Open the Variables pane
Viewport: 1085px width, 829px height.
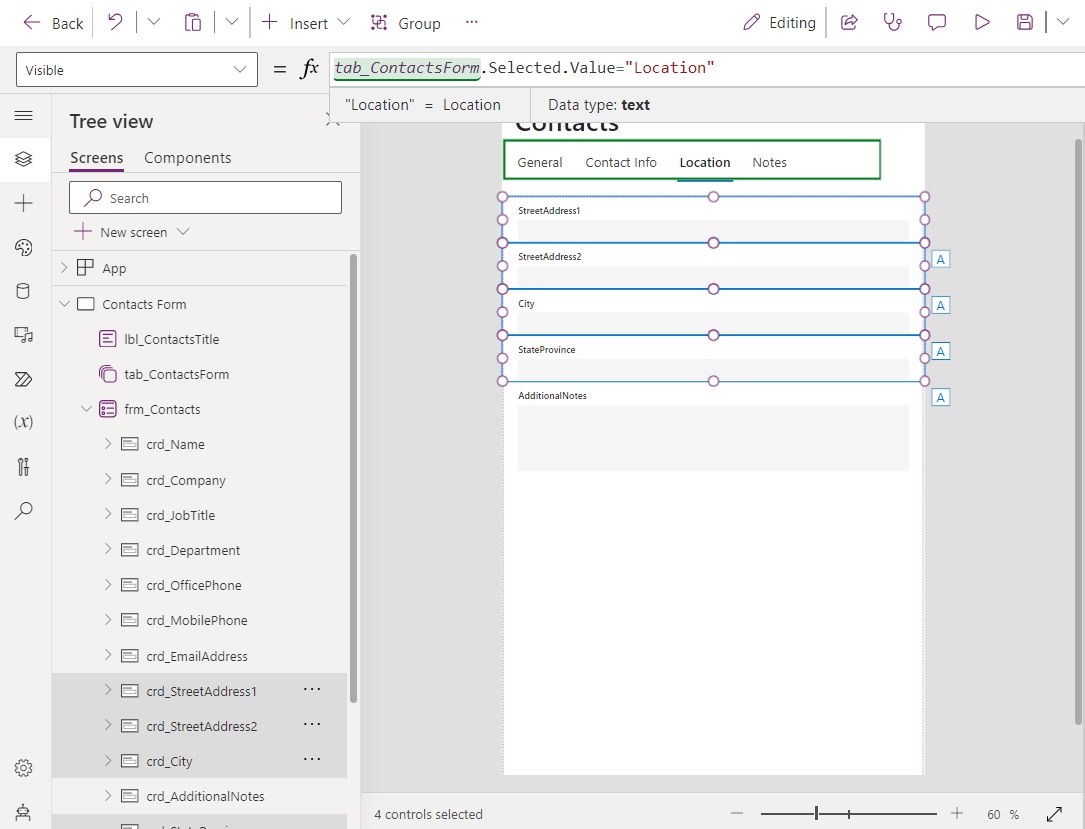click(x=25, y=421)
